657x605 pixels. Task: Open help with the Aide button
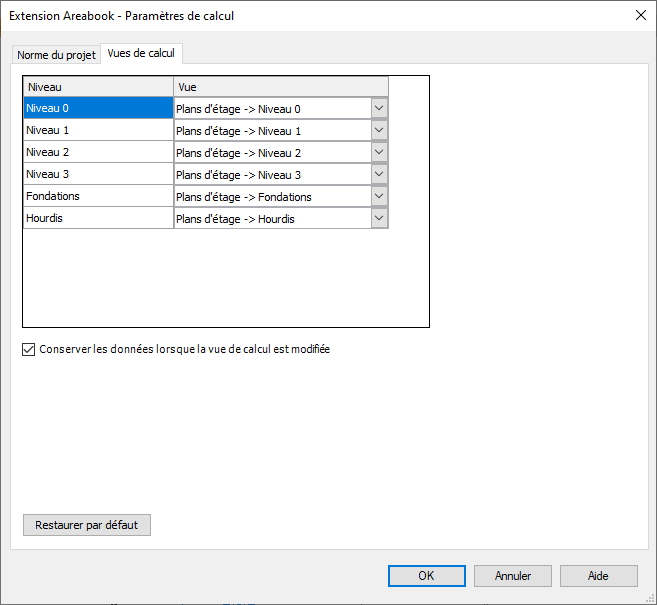598,576
